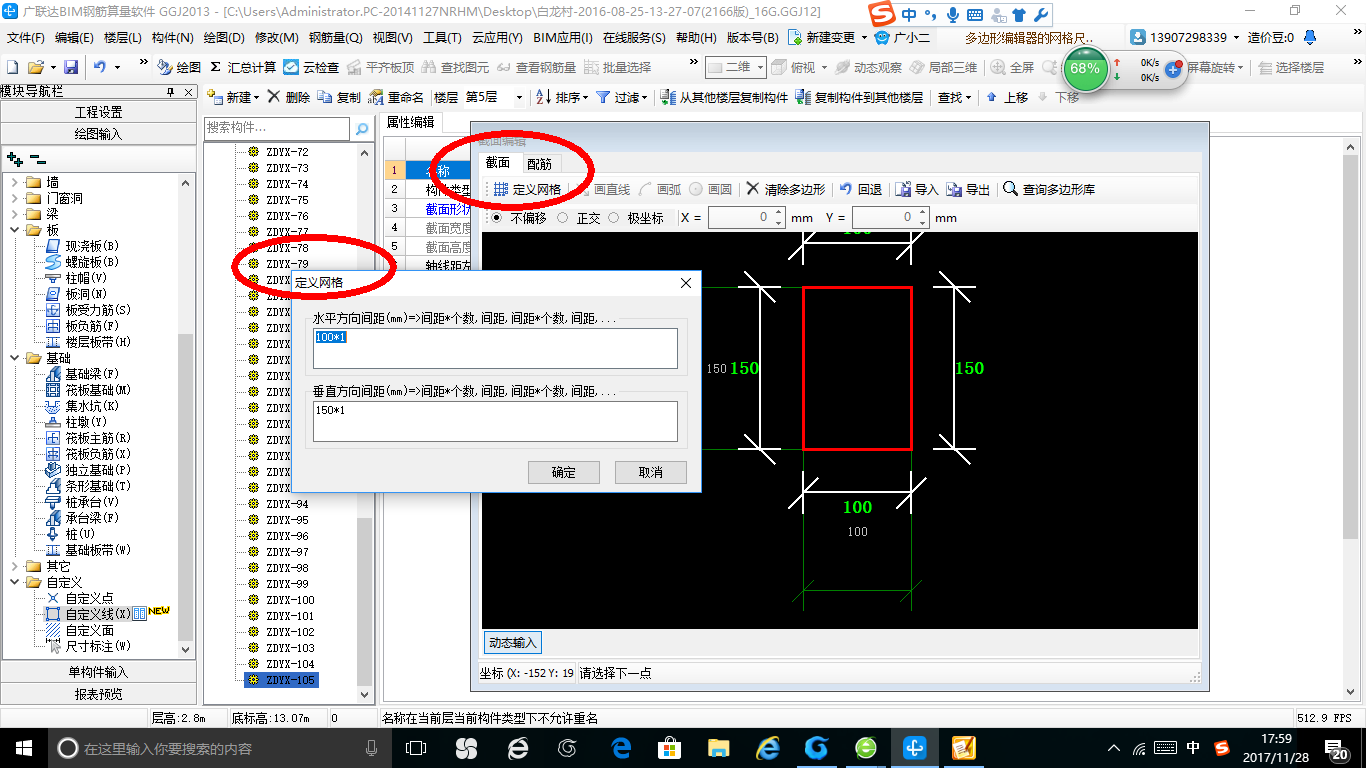Expand 墙 folder in tree
This screenshot has width=1366, height=768.
(14, 182)
